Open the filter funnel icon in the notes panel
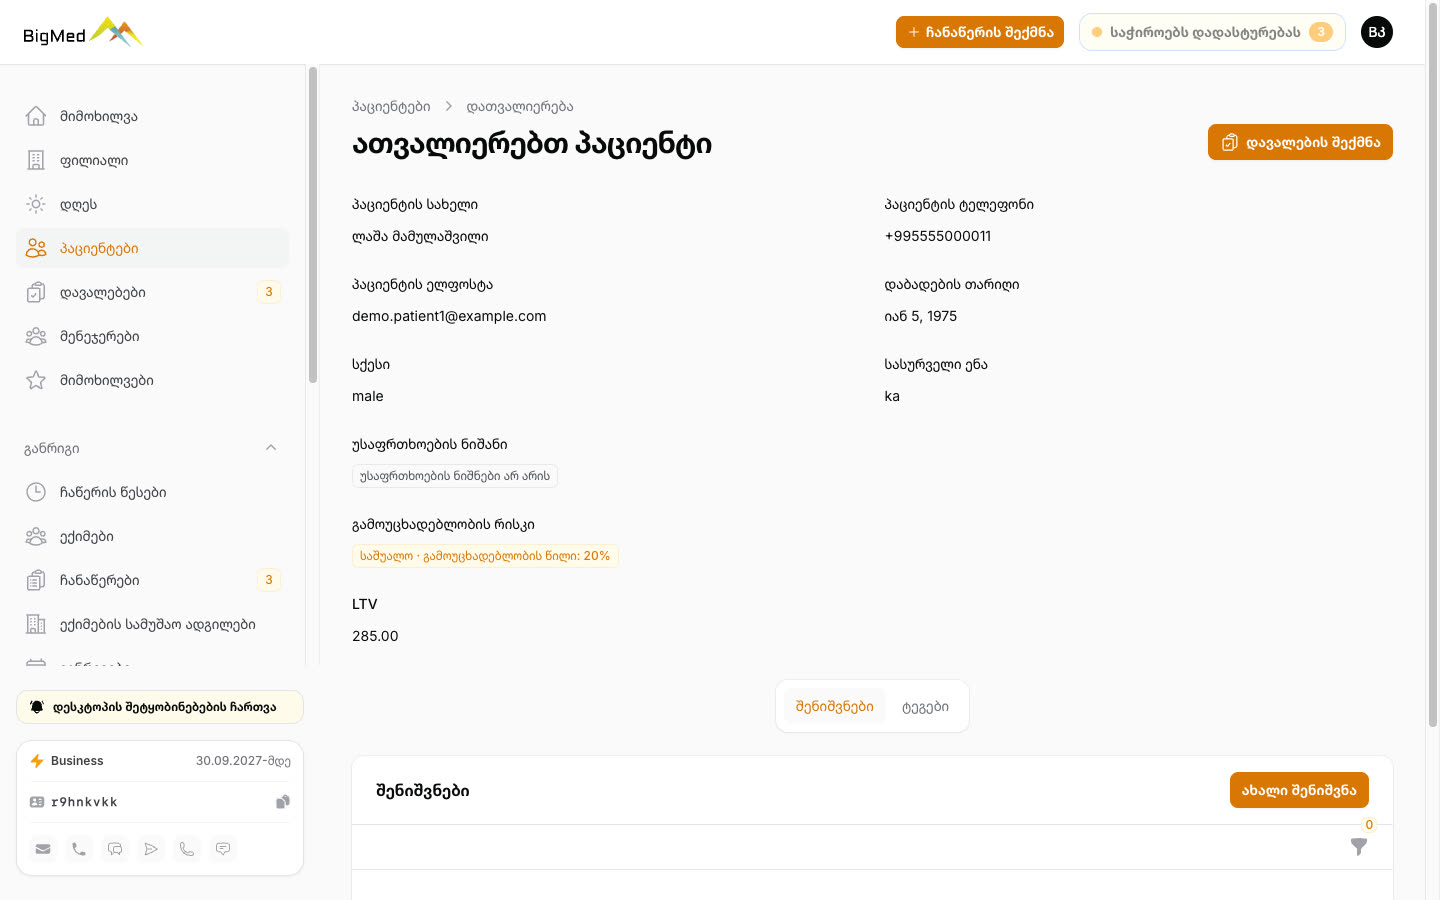 tap(1359, 847)
